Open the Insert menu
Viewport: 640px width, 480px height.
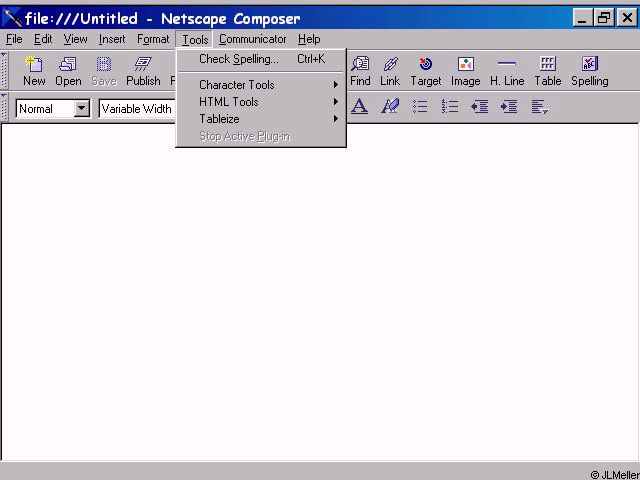point(112,40)
